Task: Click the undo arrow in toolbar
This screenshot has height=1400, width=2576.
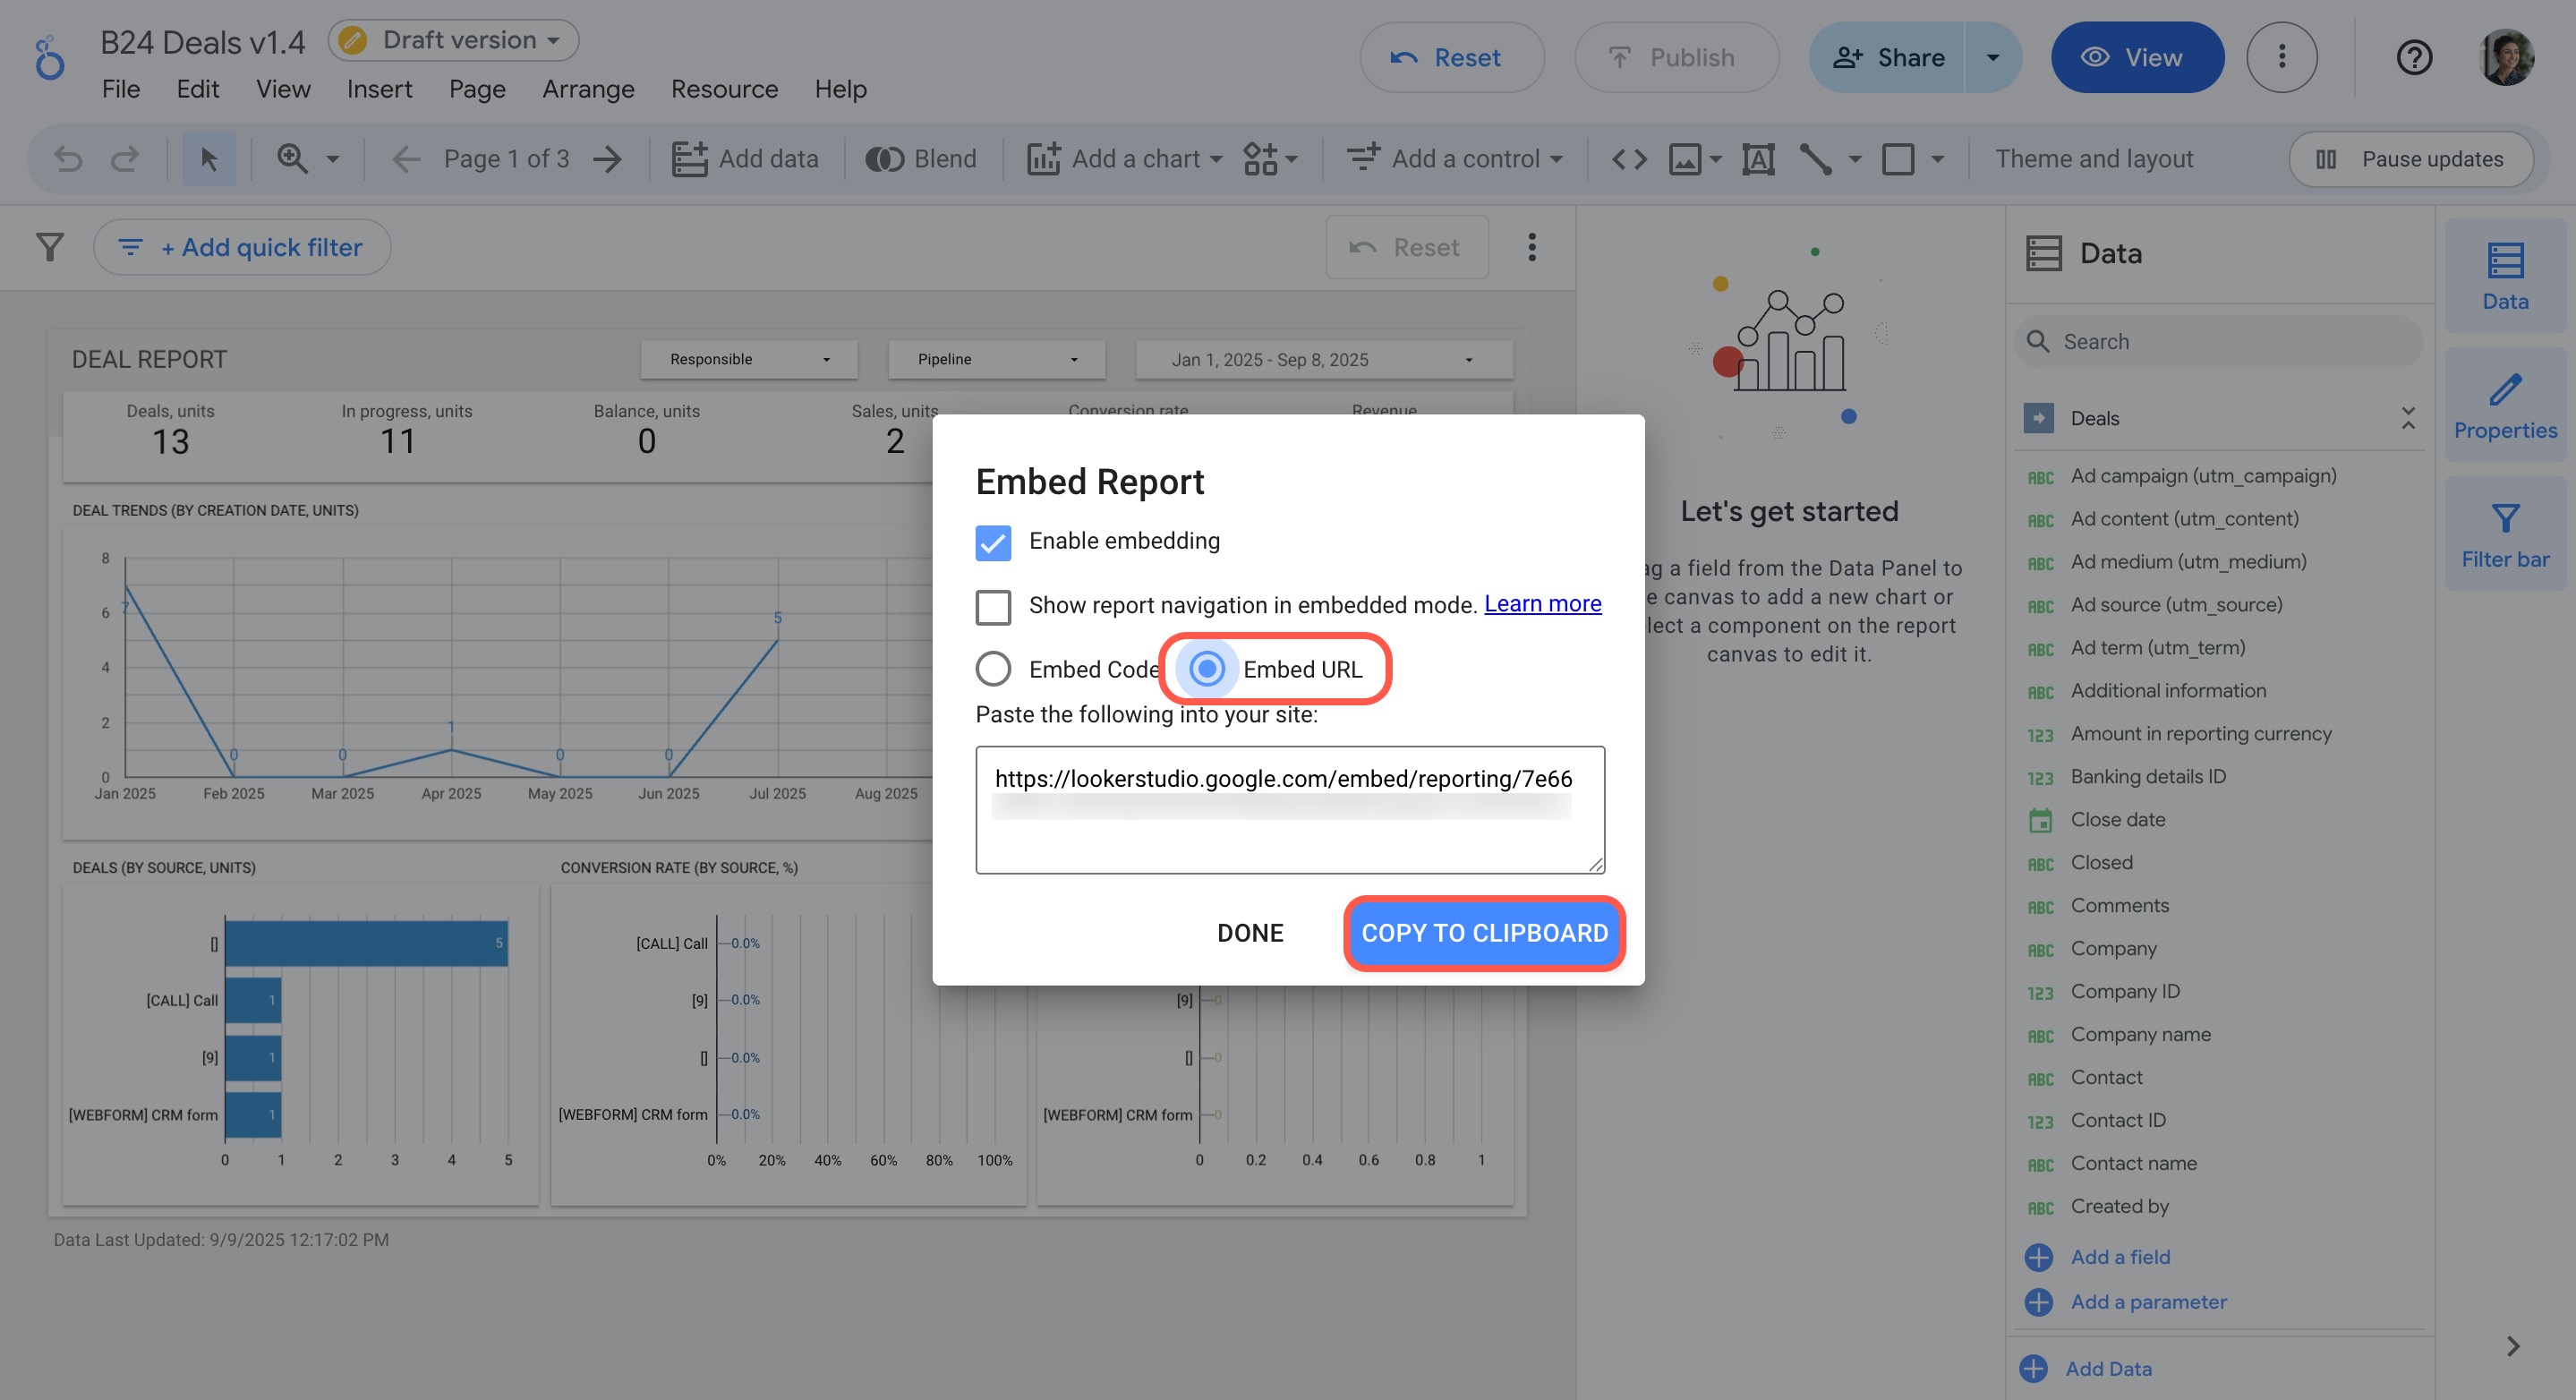Action: tap(68, 159)
